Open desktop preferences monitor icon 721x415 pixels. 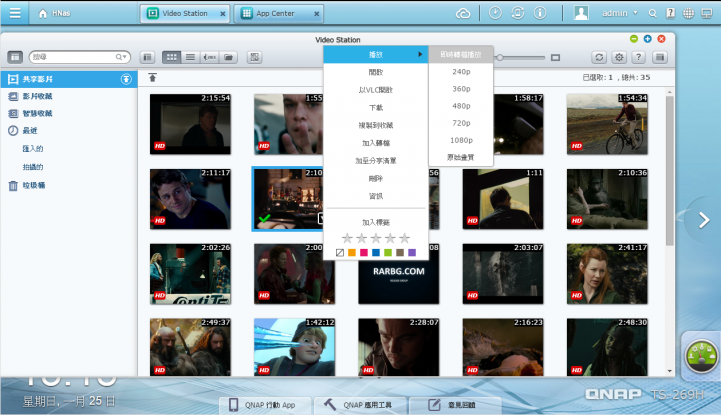pyautogui.click(x=707, y=13)
